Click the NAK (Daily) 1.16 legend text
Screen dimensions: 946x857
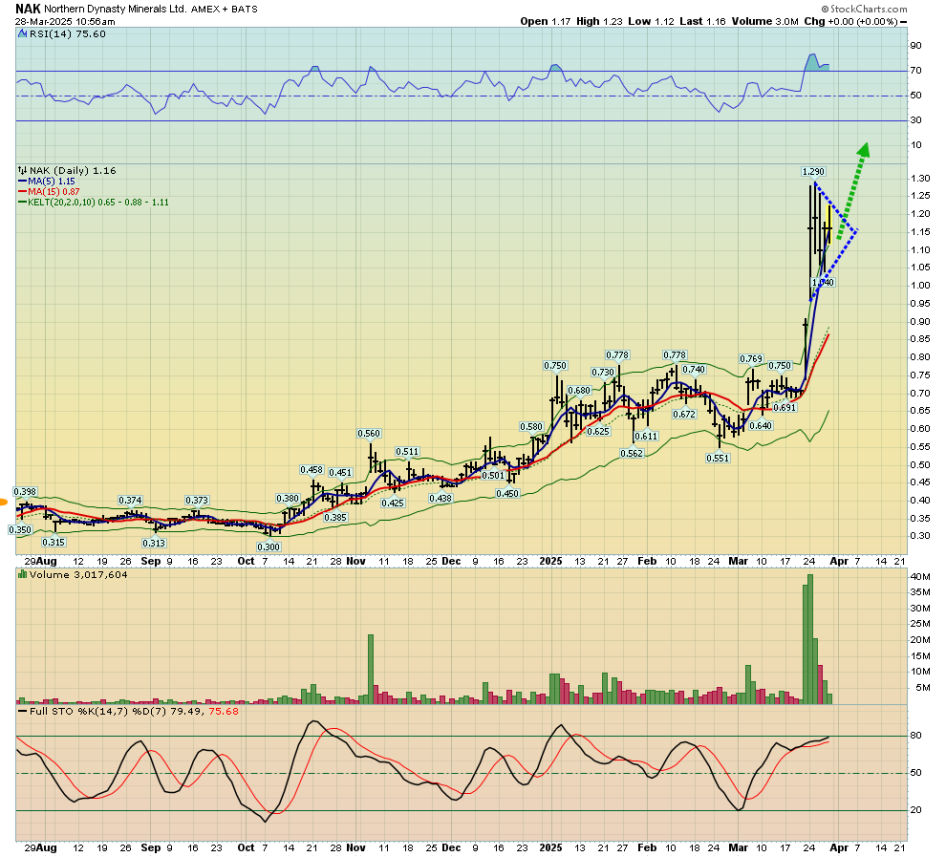point(73,171)
